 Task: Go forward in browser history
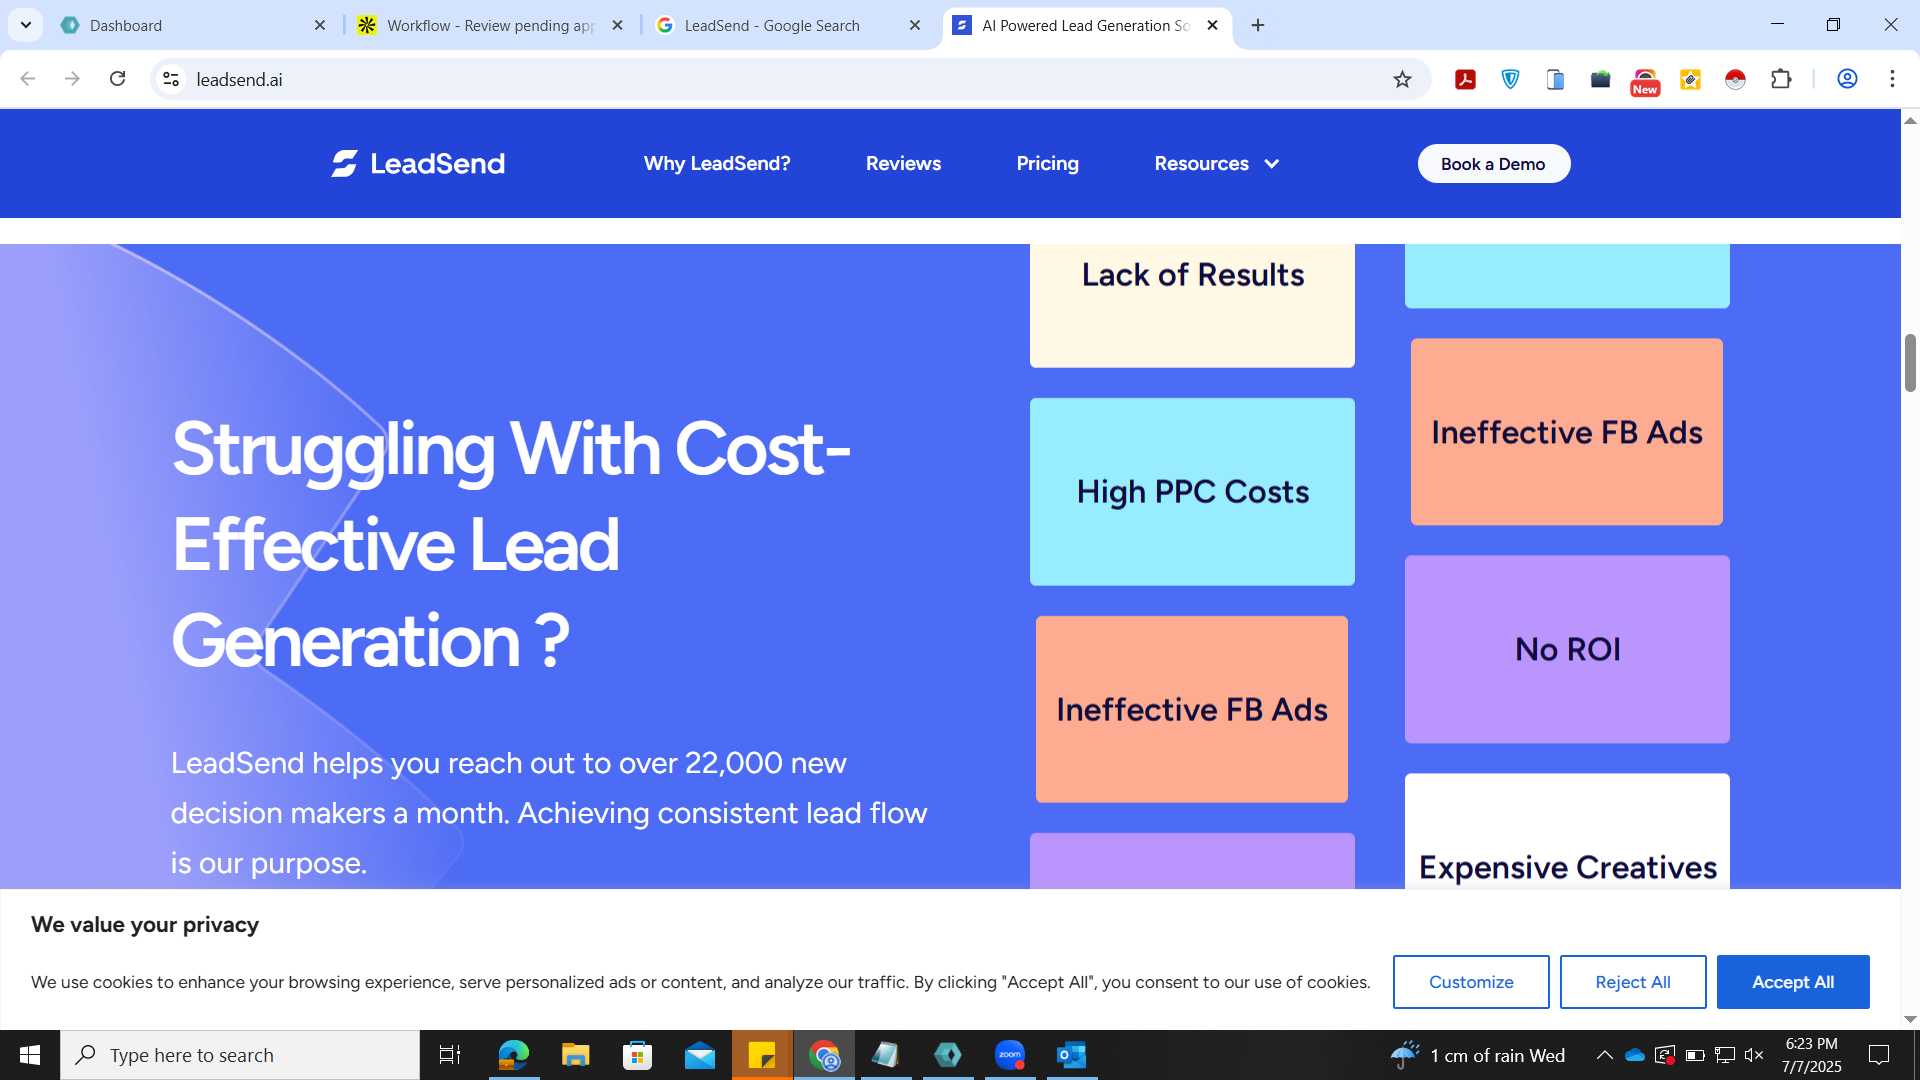72,79
